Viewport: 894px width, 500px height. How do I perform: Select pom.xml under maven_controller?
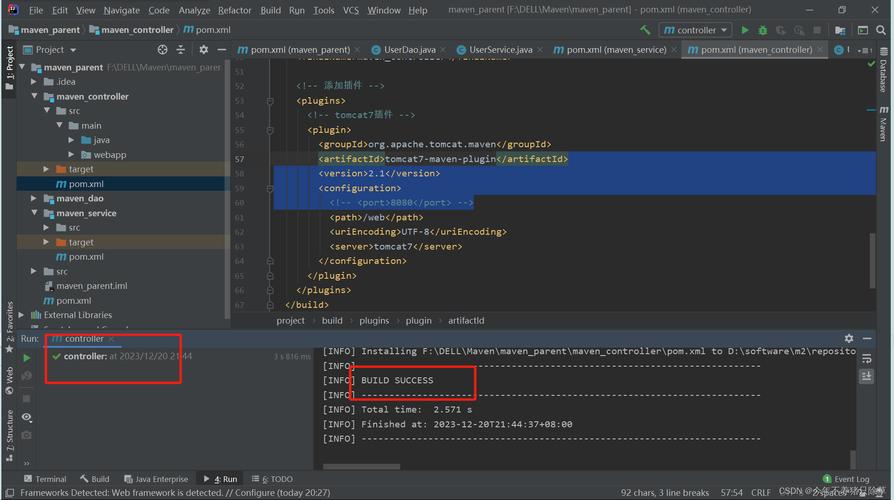pyautogui.click(x=86, y=184)
